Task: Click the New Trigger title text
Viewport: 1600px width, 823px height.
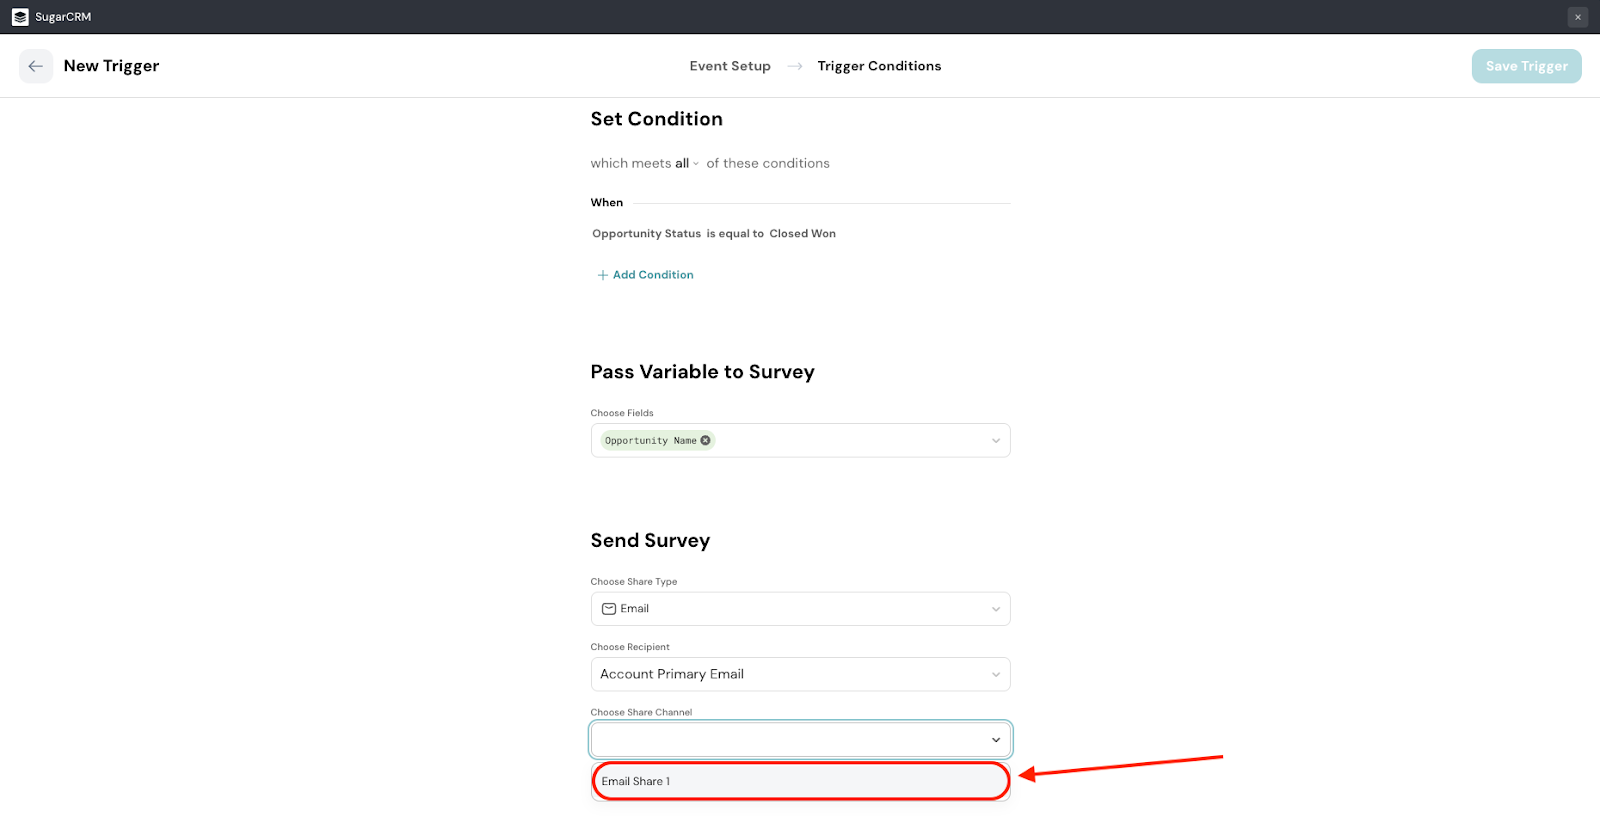Action: pos(111,66)
